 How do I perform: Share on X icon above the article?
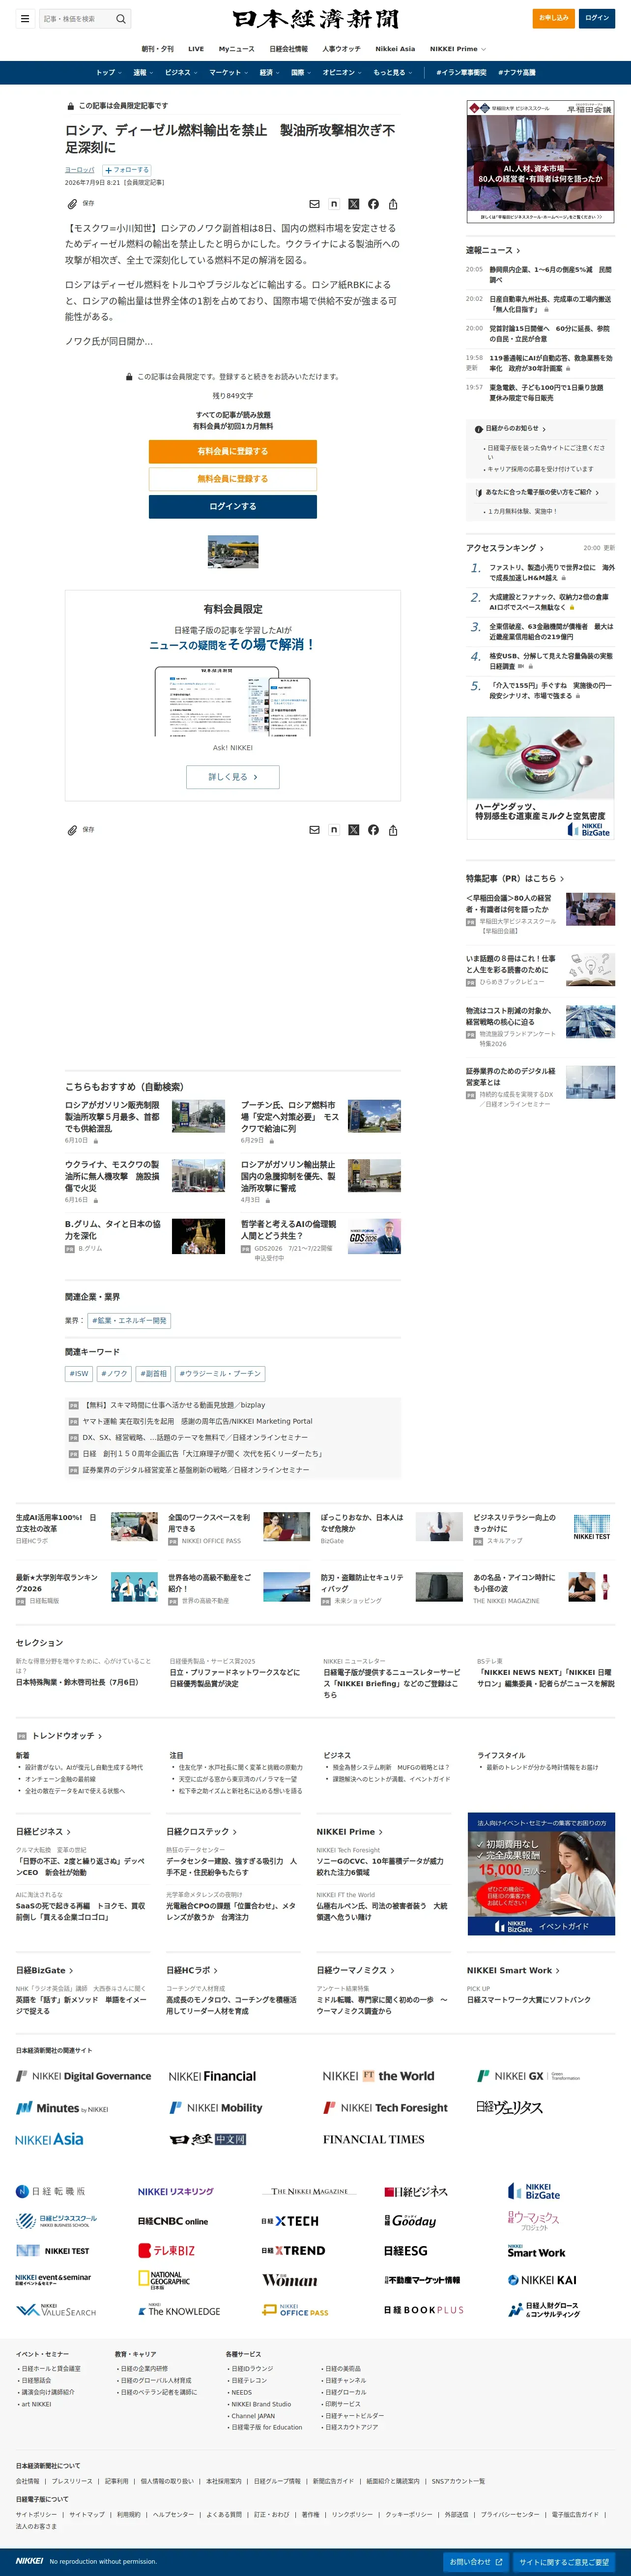(x=353, y=204)
